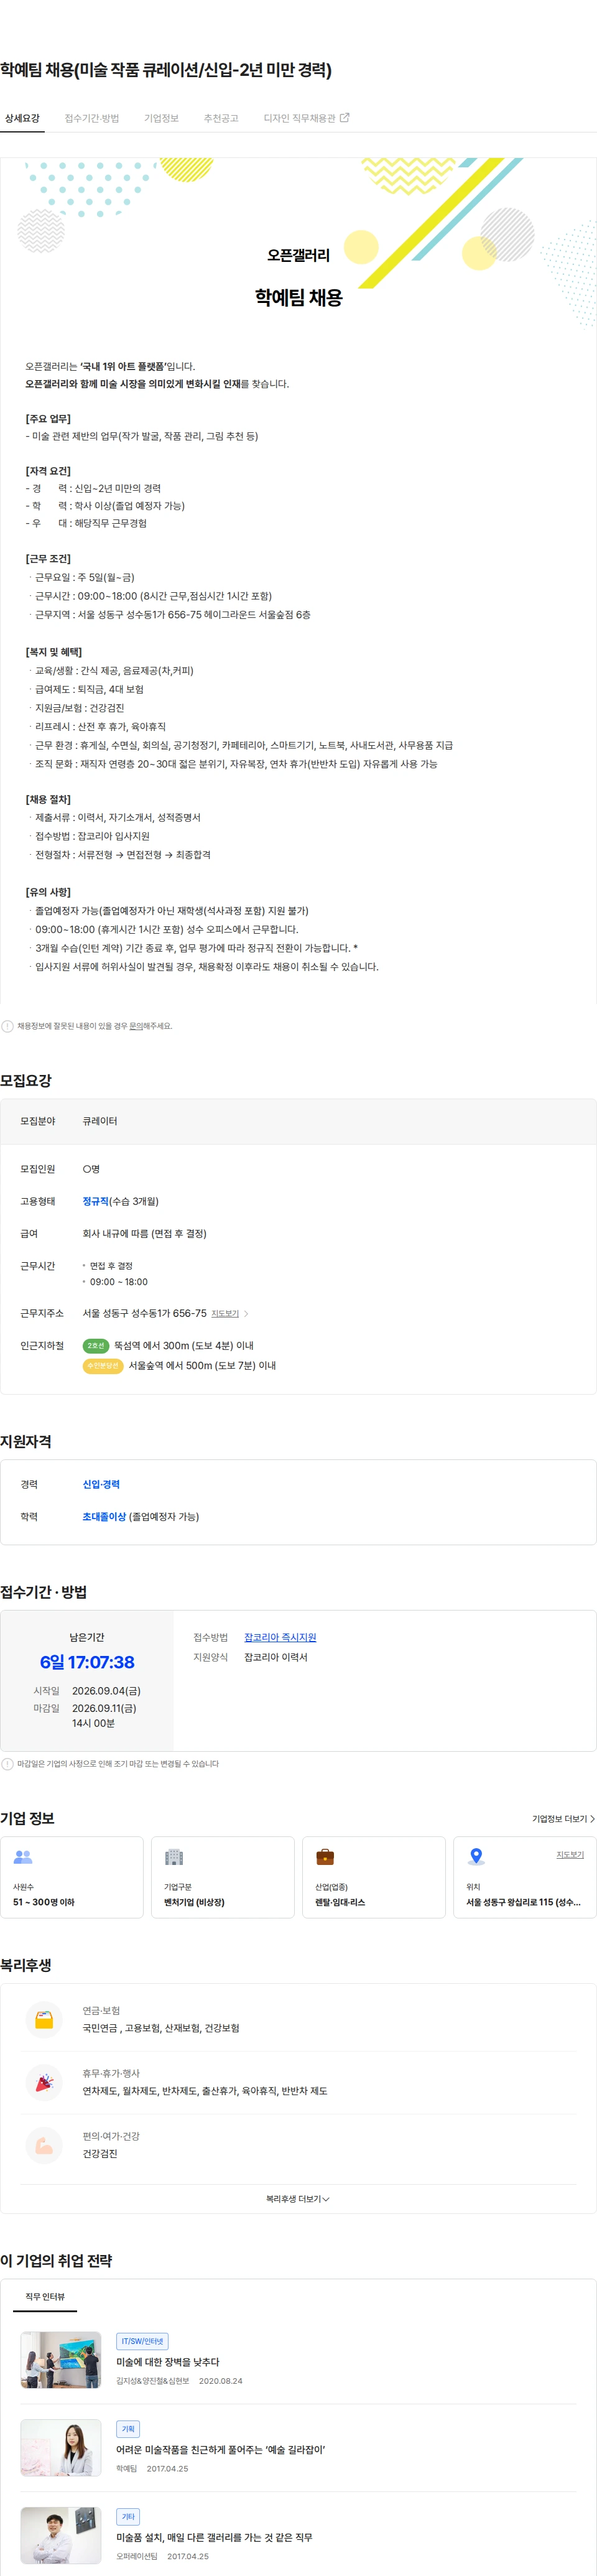Click info icon beside 채용정보 notice

7,1026
